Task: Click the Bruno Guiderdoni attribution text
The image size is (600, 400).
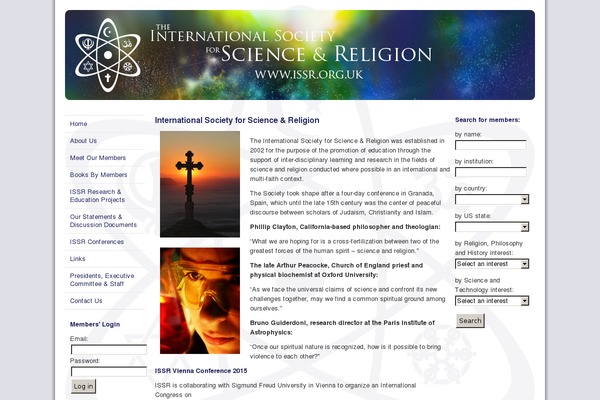Action: [342, 328]
